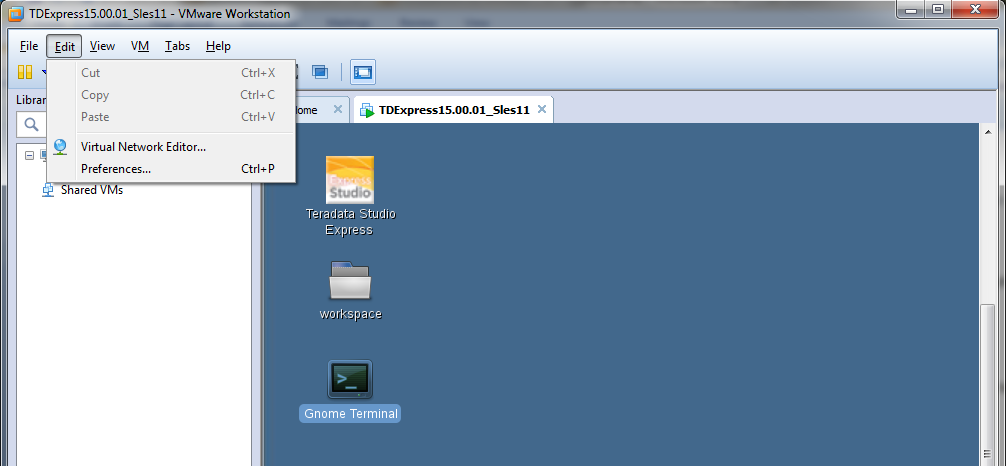Click the VMware Workstation title bar icon
The width and height of the screenshot is (1006, 466).
pos(17,13)
